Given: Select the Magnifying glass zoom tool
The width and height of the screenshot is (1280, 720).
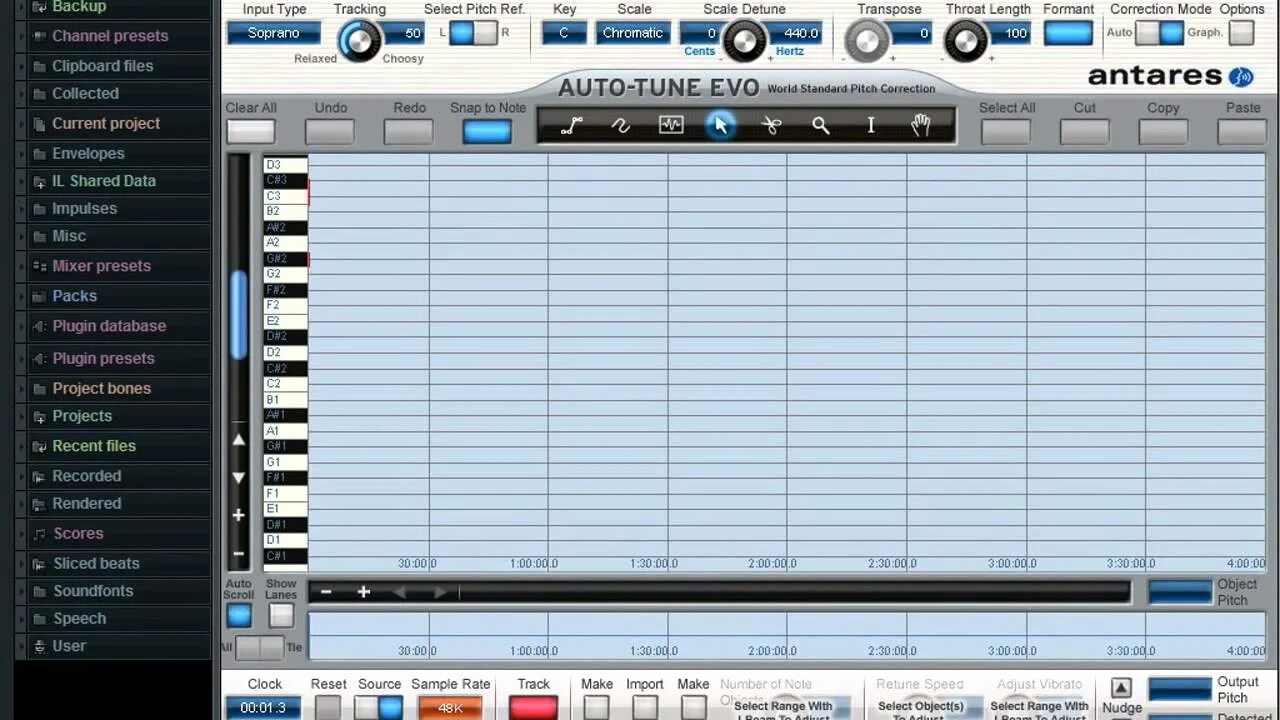Looking at the screenshot, I should tap(821, 125).
